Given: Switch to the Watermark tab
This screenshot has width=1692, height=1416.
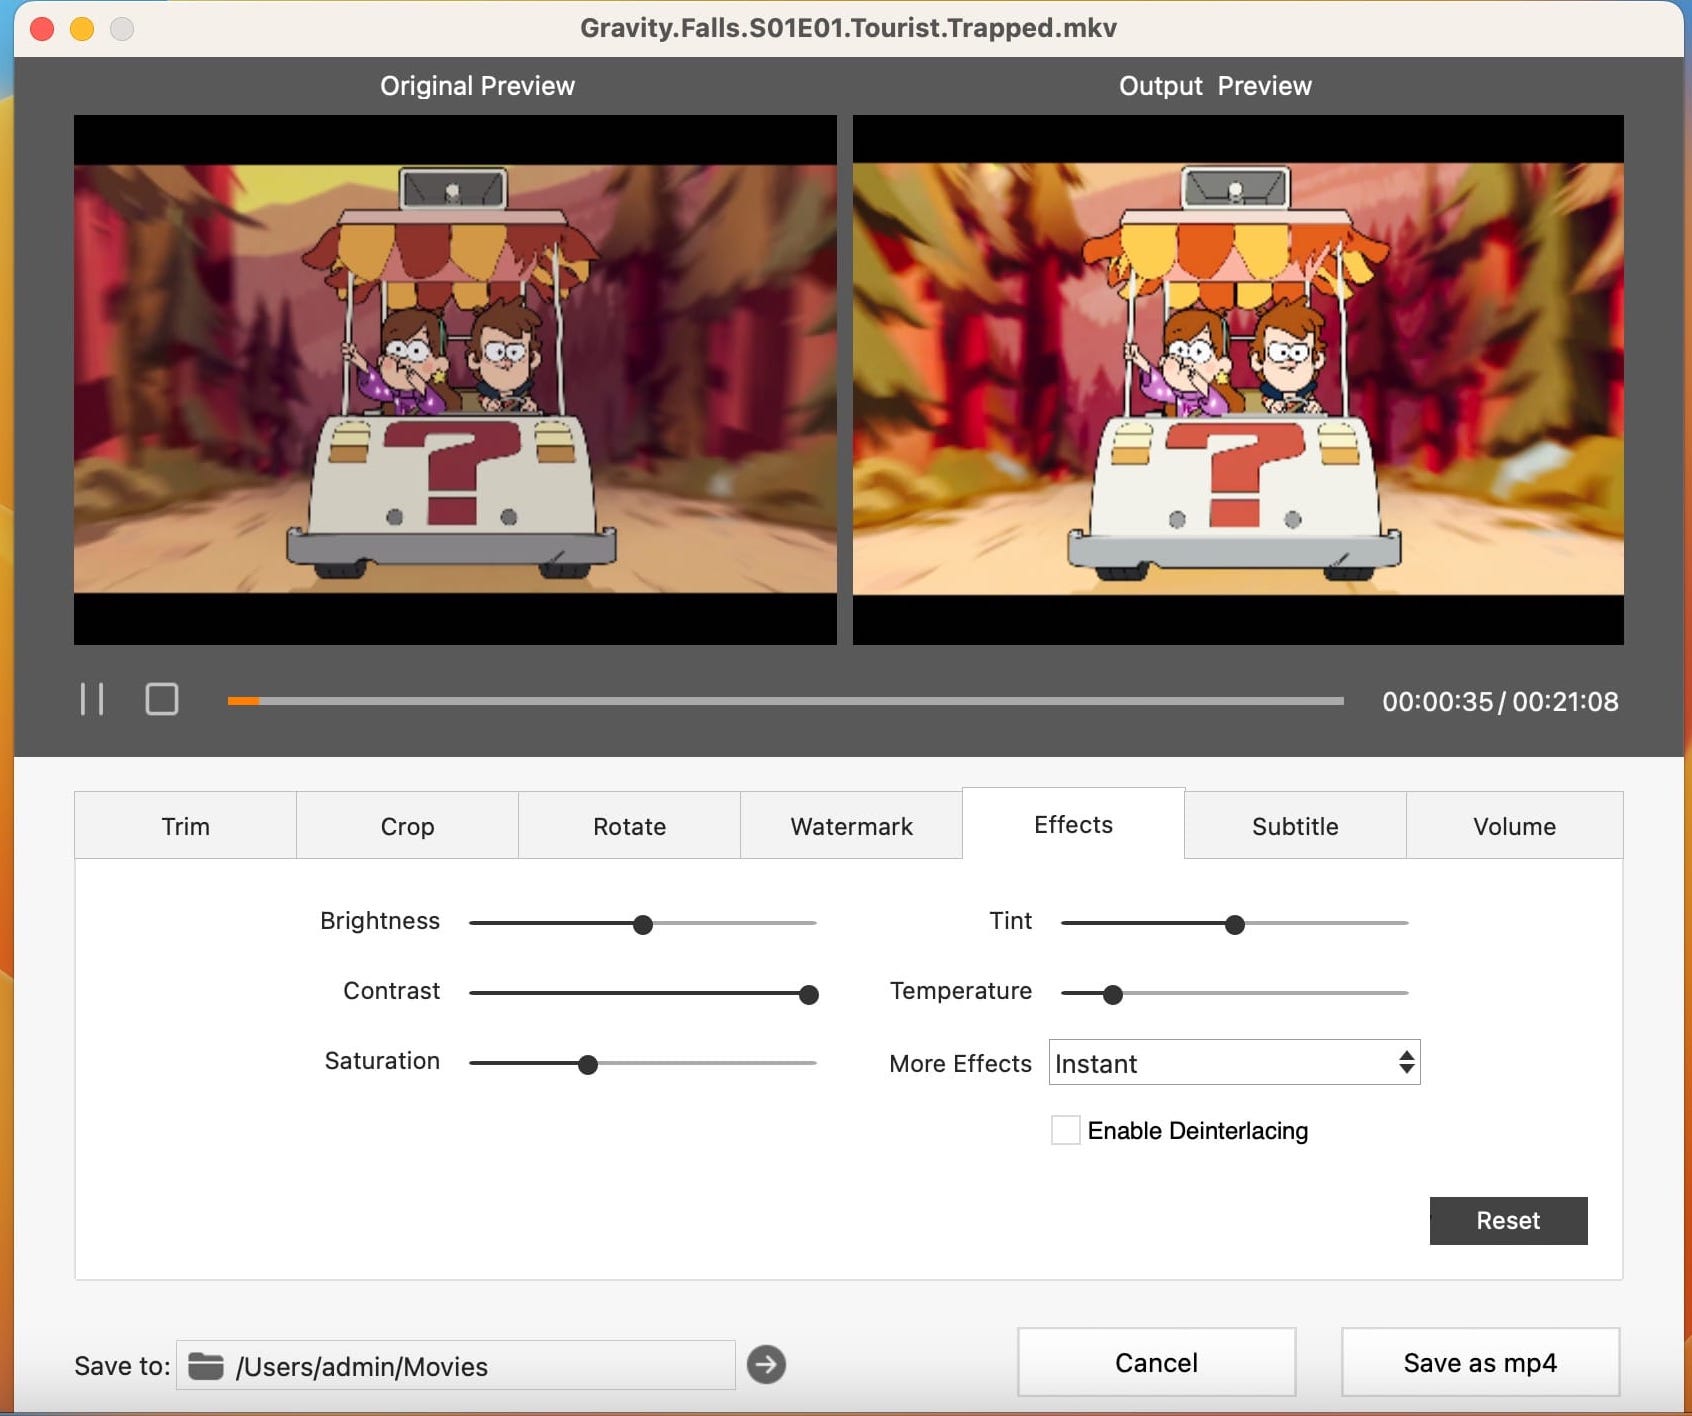Looking at the screenshot, I should coord(851,826).
